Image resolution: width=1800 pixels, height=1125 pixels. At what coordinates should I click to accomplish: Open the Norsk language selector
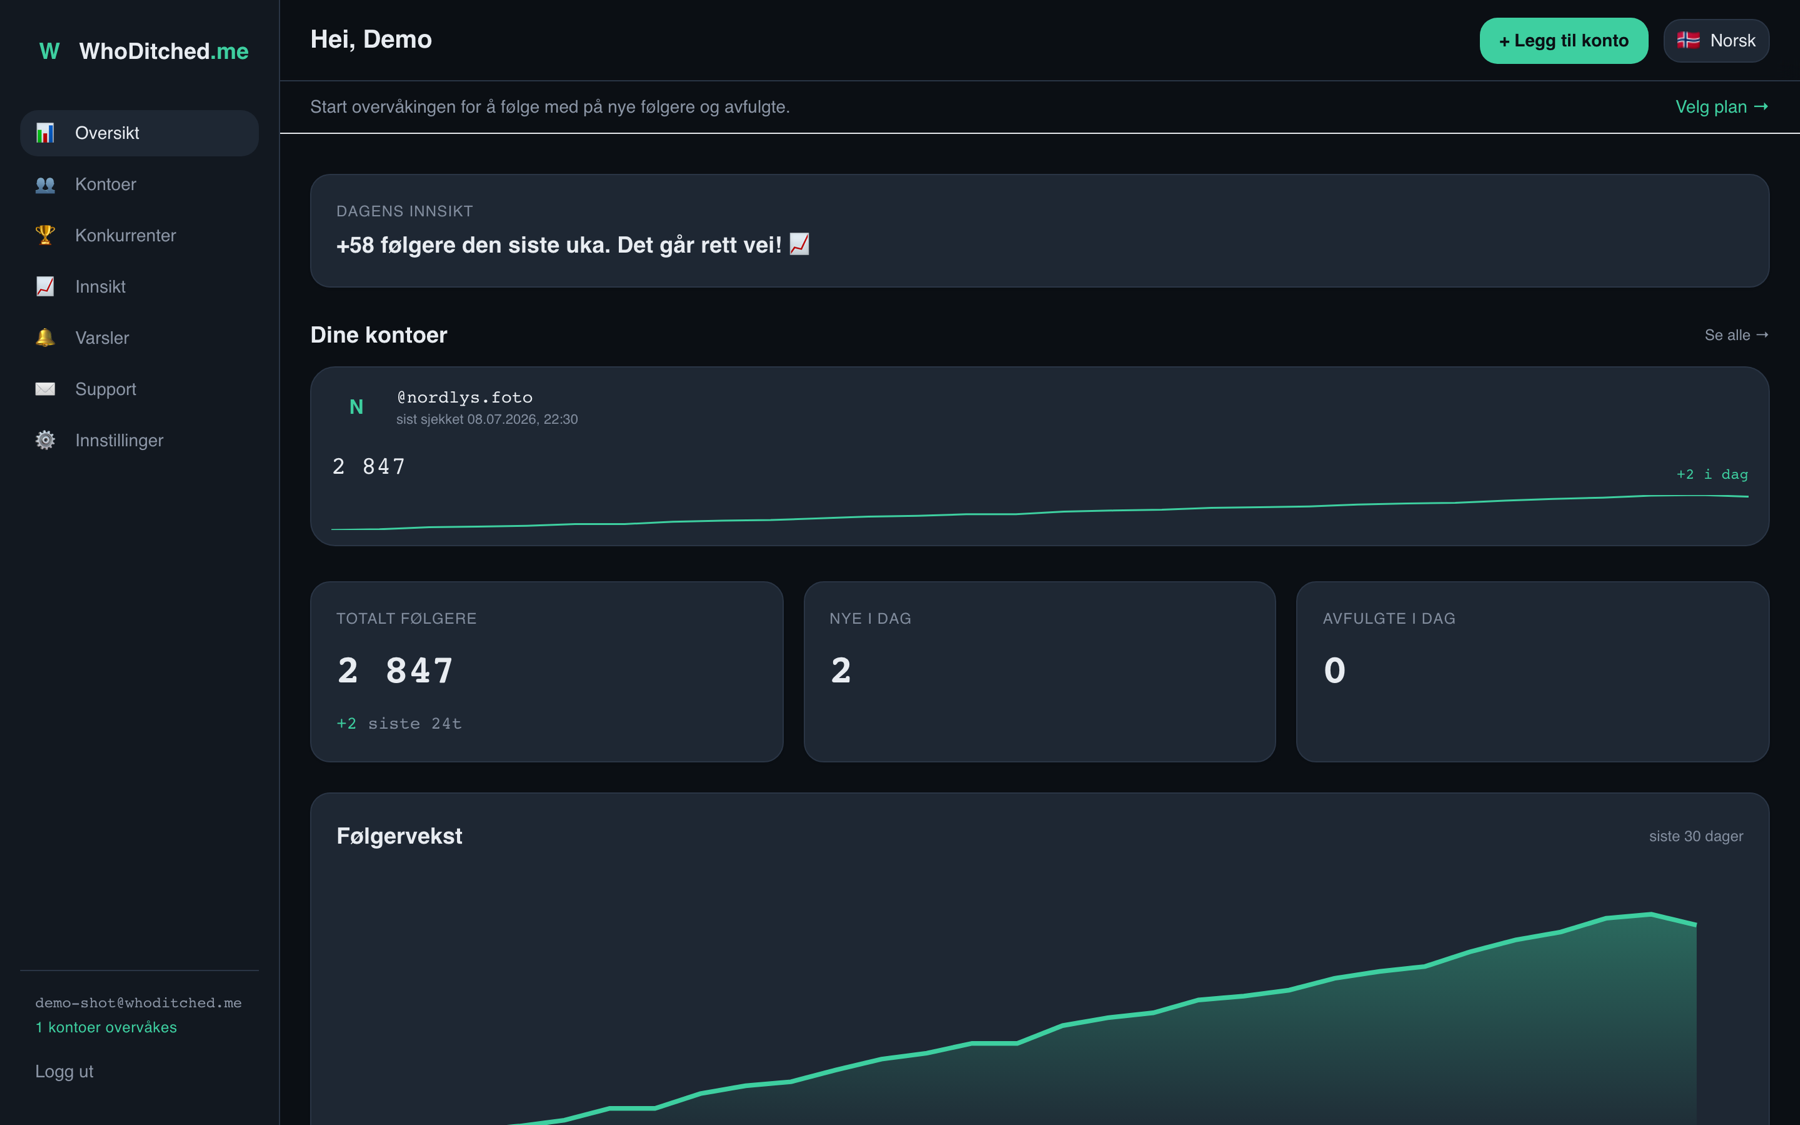pos(1716,40)
